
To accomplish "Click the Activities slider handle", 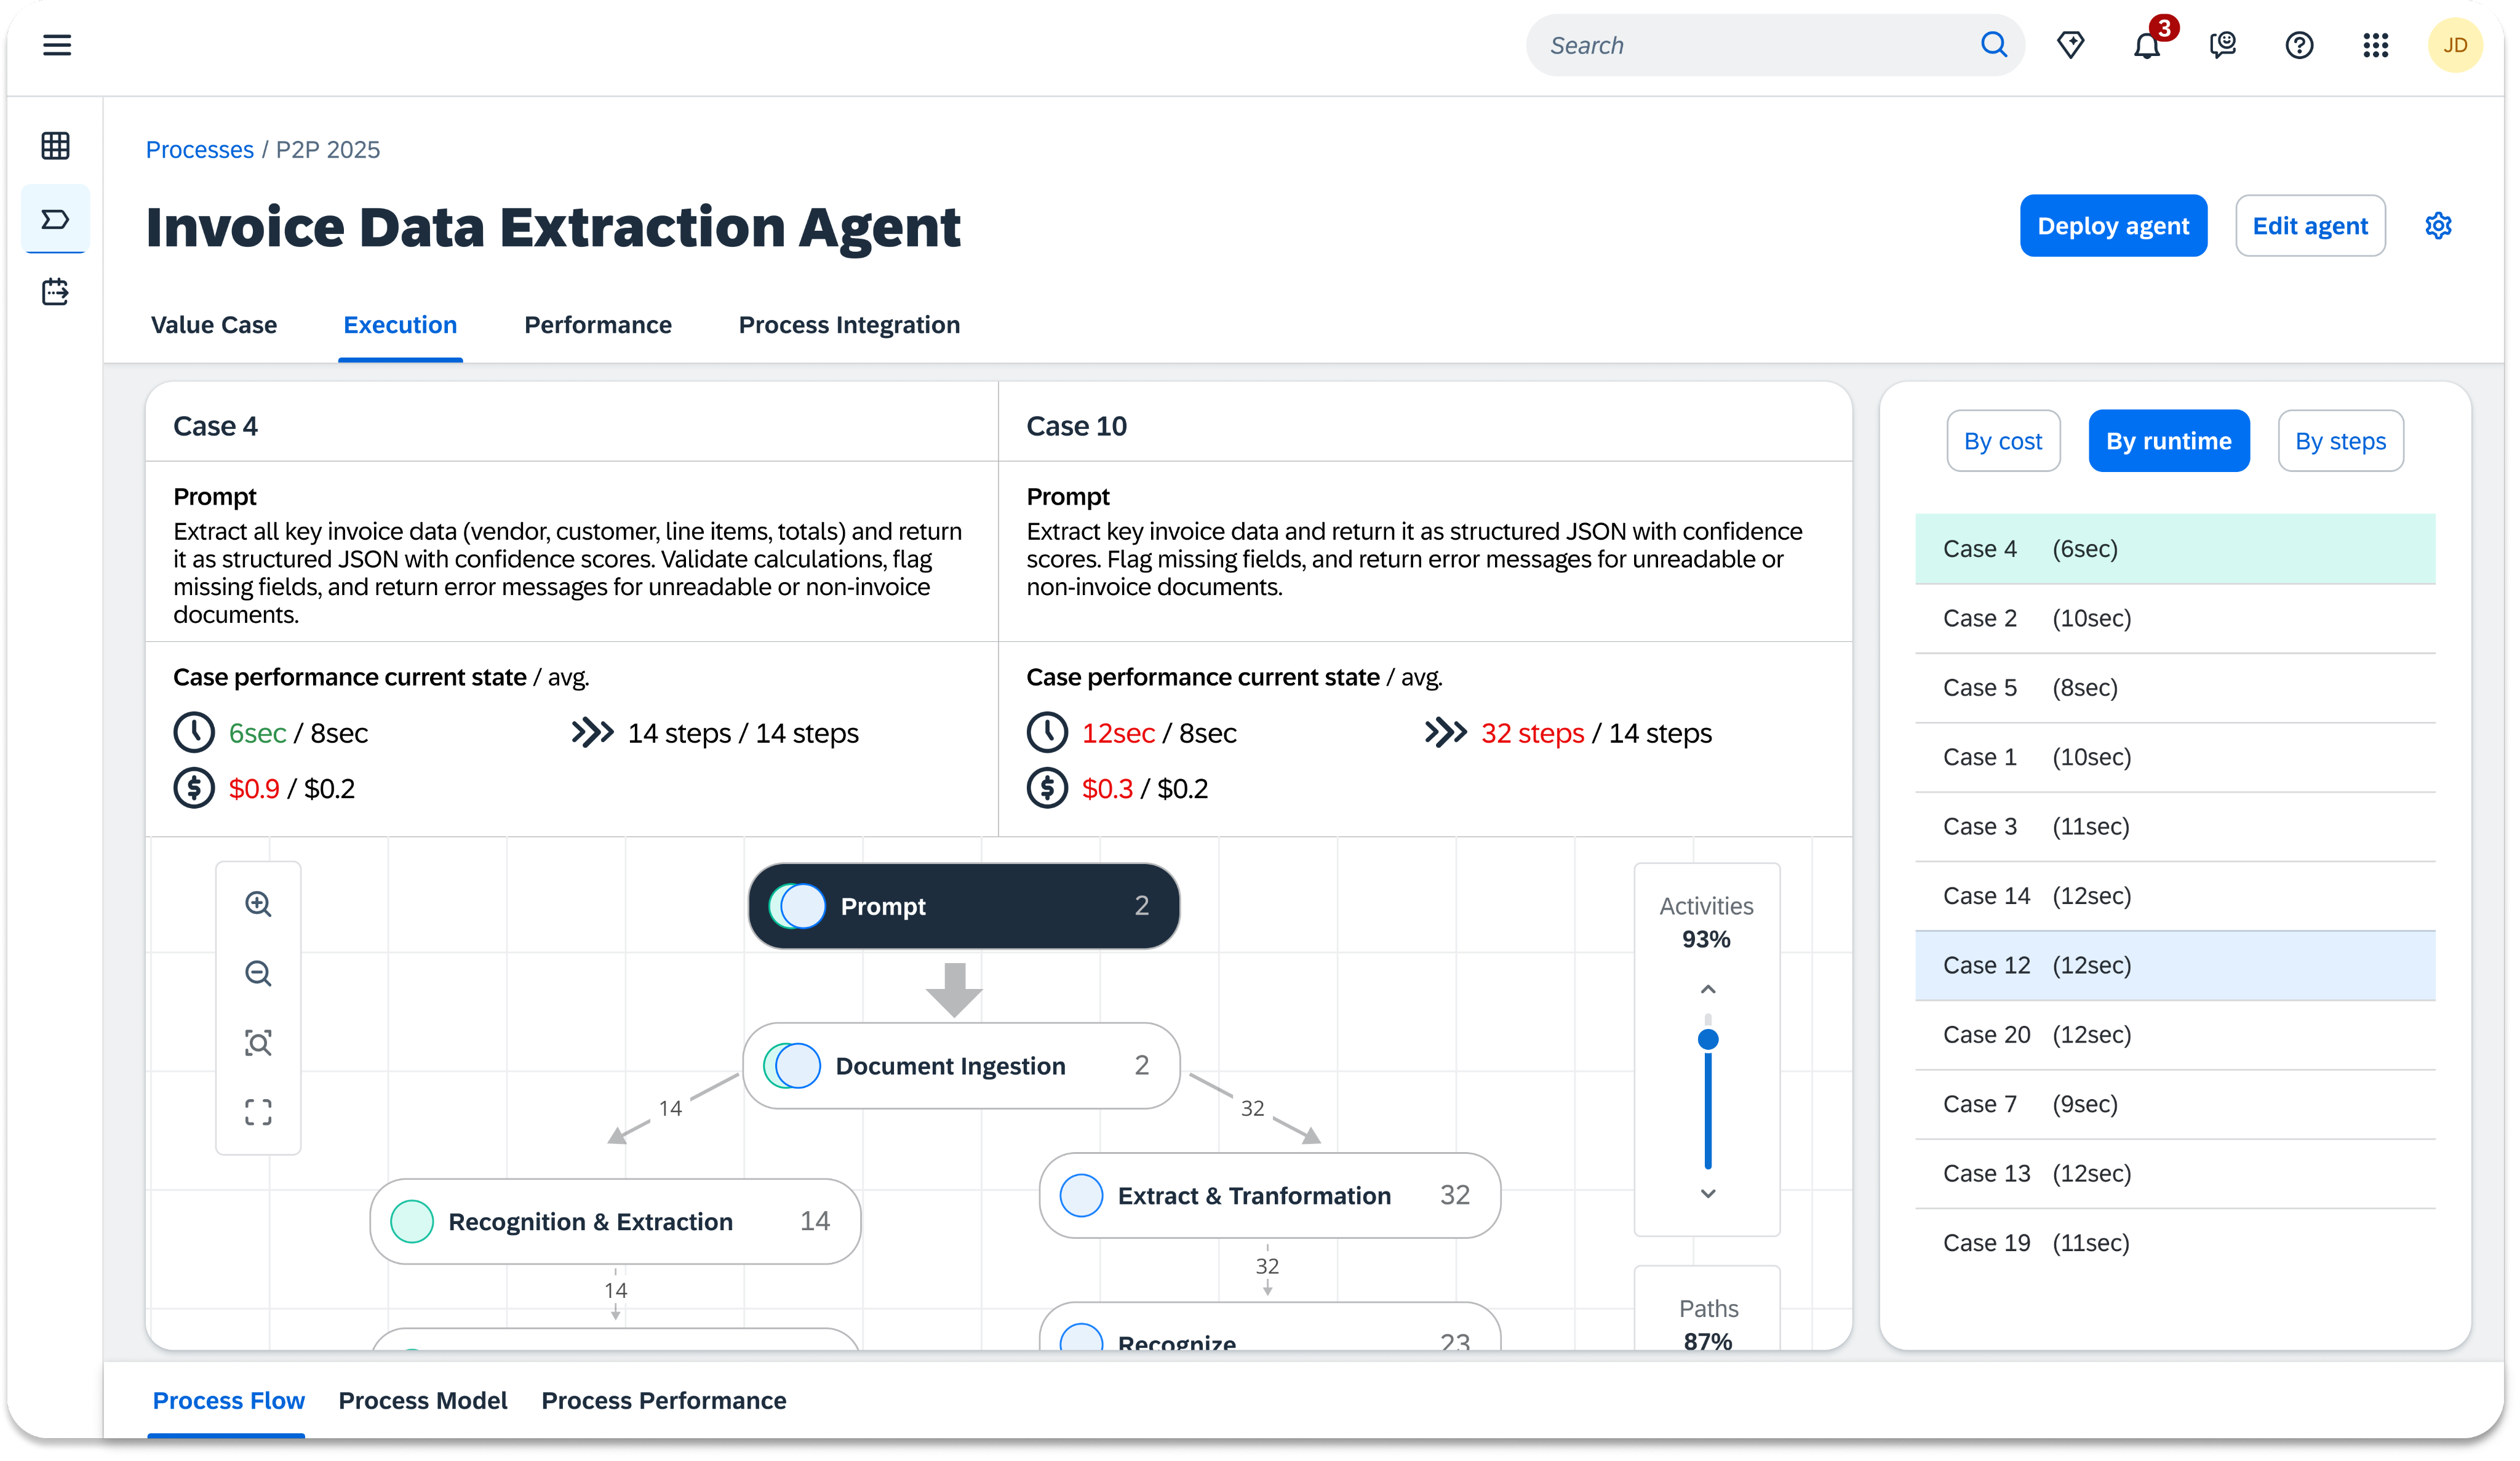I will pos(1708,1040).
